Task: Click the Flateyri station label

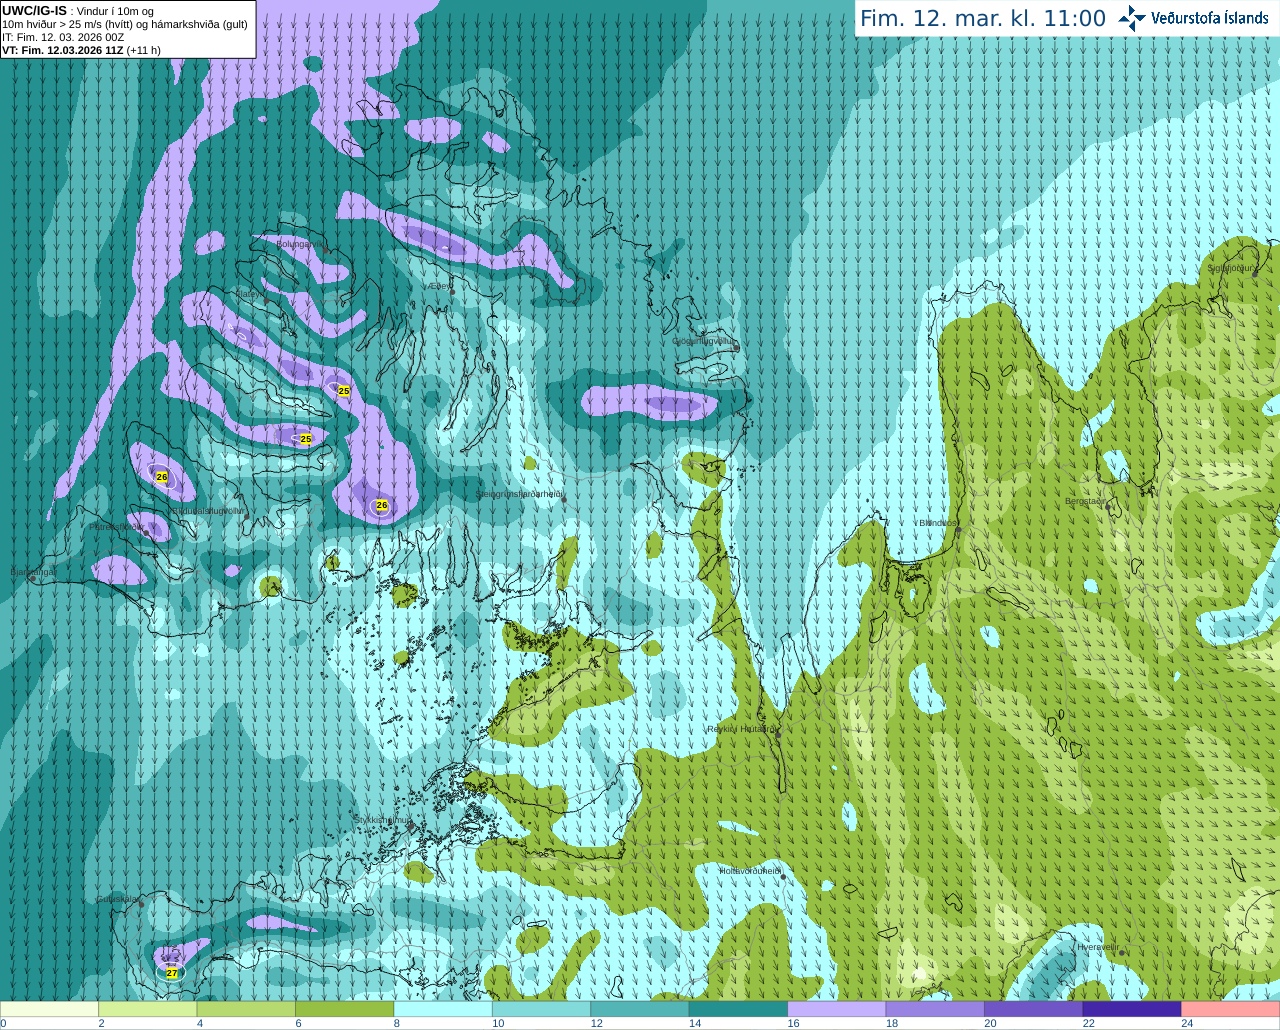Action: click(248, 294)
